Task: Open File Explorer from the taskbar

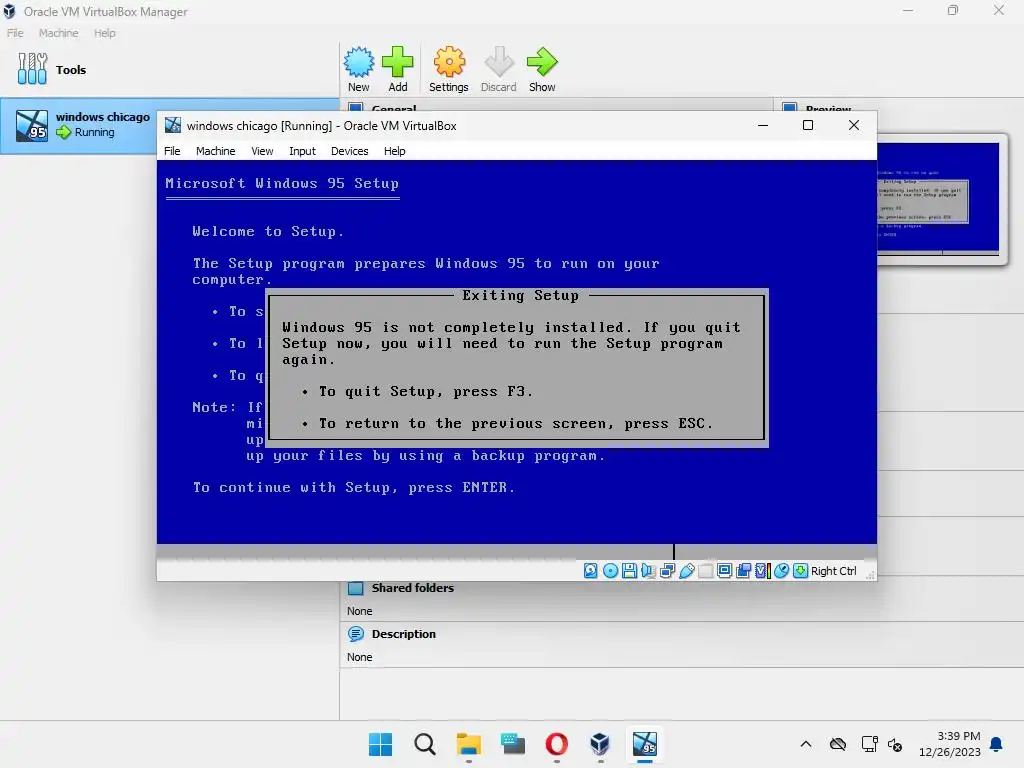Action: click(469, 744)
